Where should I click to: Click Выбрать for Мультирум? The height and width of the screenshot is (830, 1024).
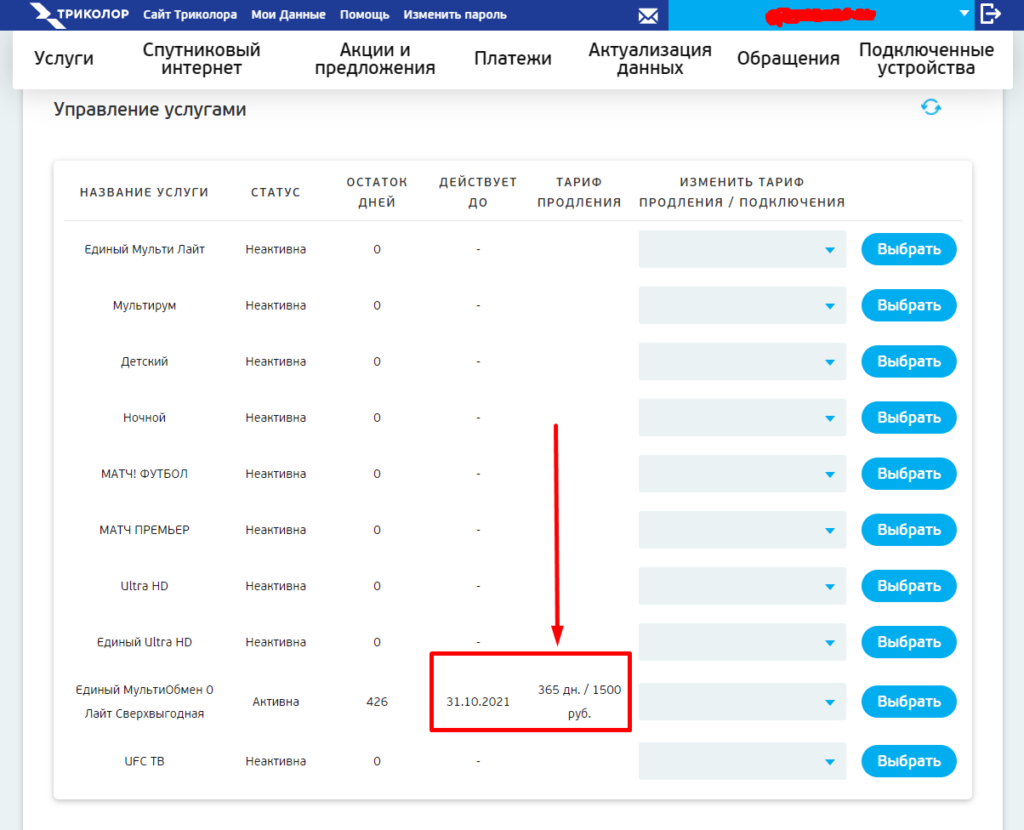click(908, 306)
